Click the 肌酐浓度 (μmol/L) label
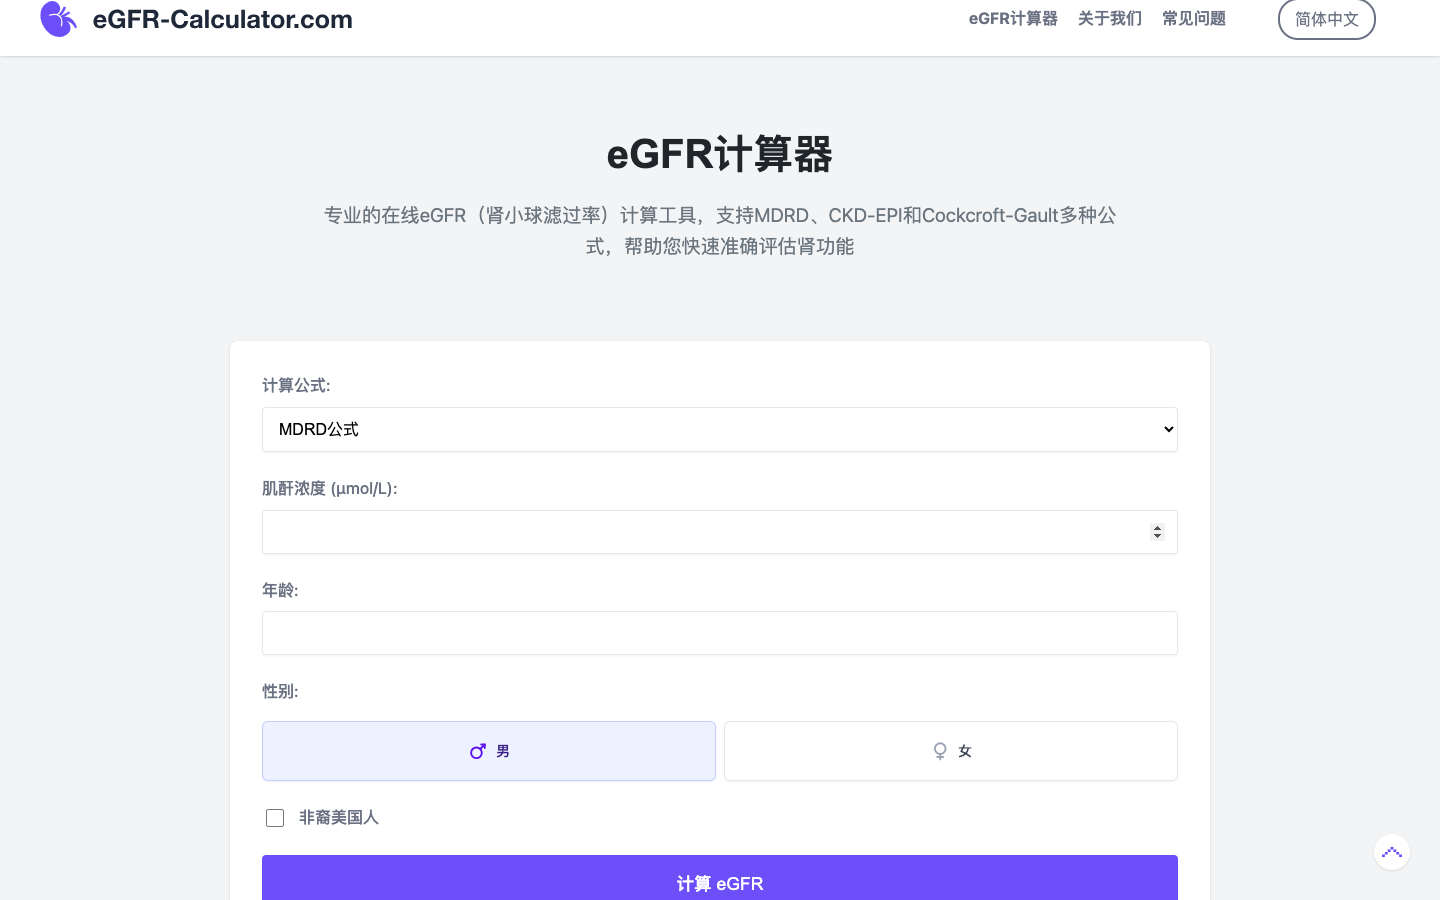This screenshot has width=1440, height=900. pyautogui.click(x=330, y=488)
